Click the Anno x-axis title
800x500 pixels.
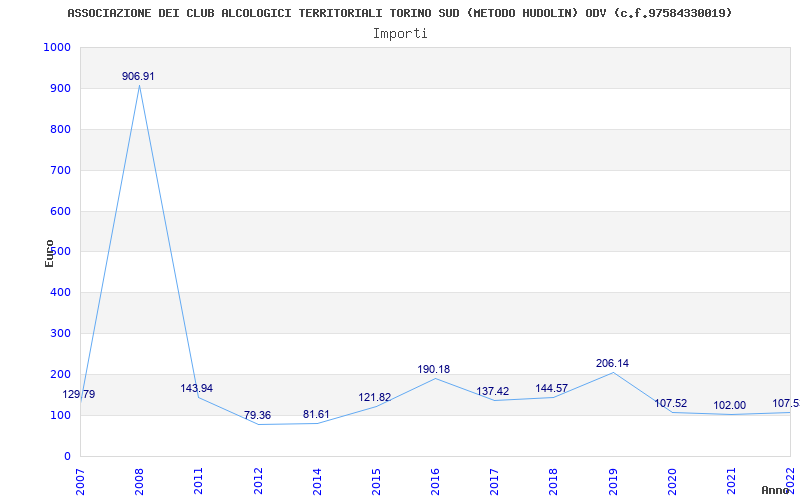coord(778,490)
